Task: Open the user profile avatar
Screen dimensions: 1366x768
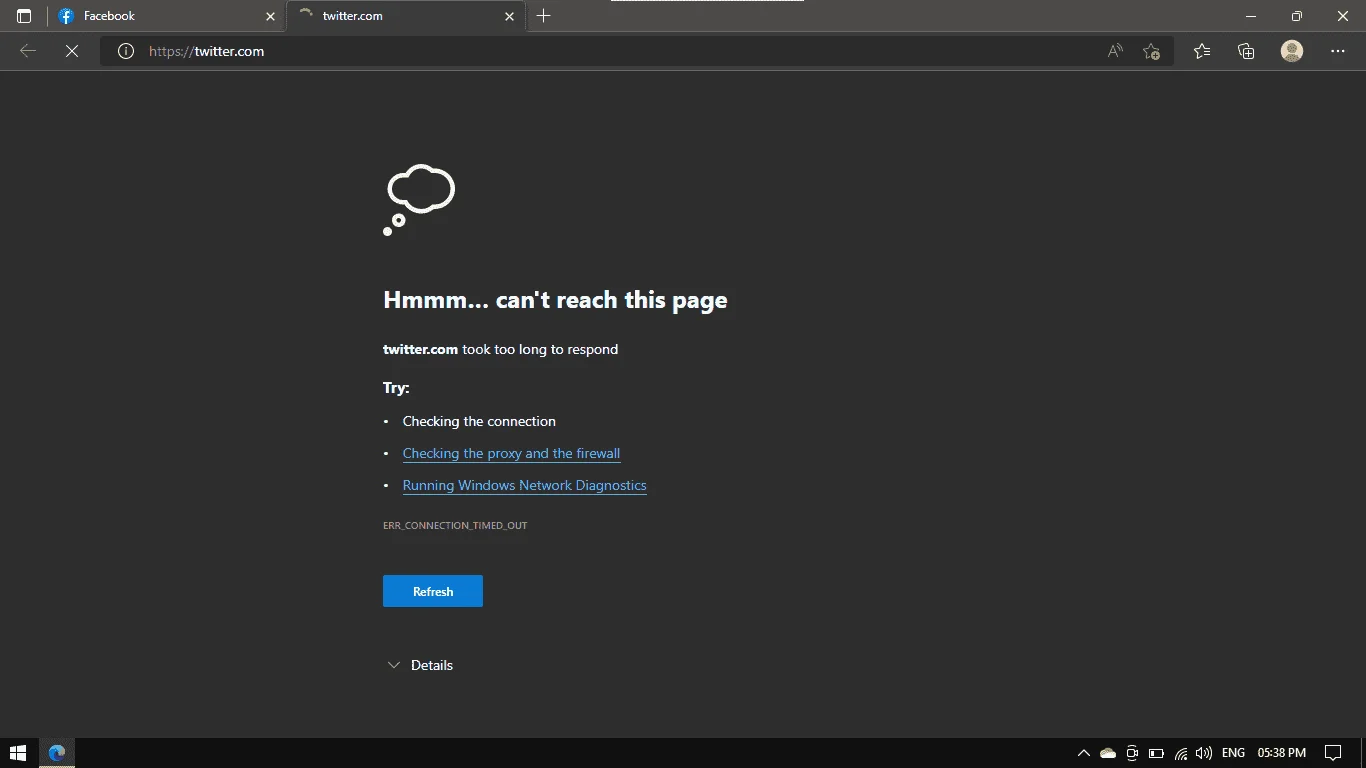Action: pyautogui.click(x=1292, y=51)
